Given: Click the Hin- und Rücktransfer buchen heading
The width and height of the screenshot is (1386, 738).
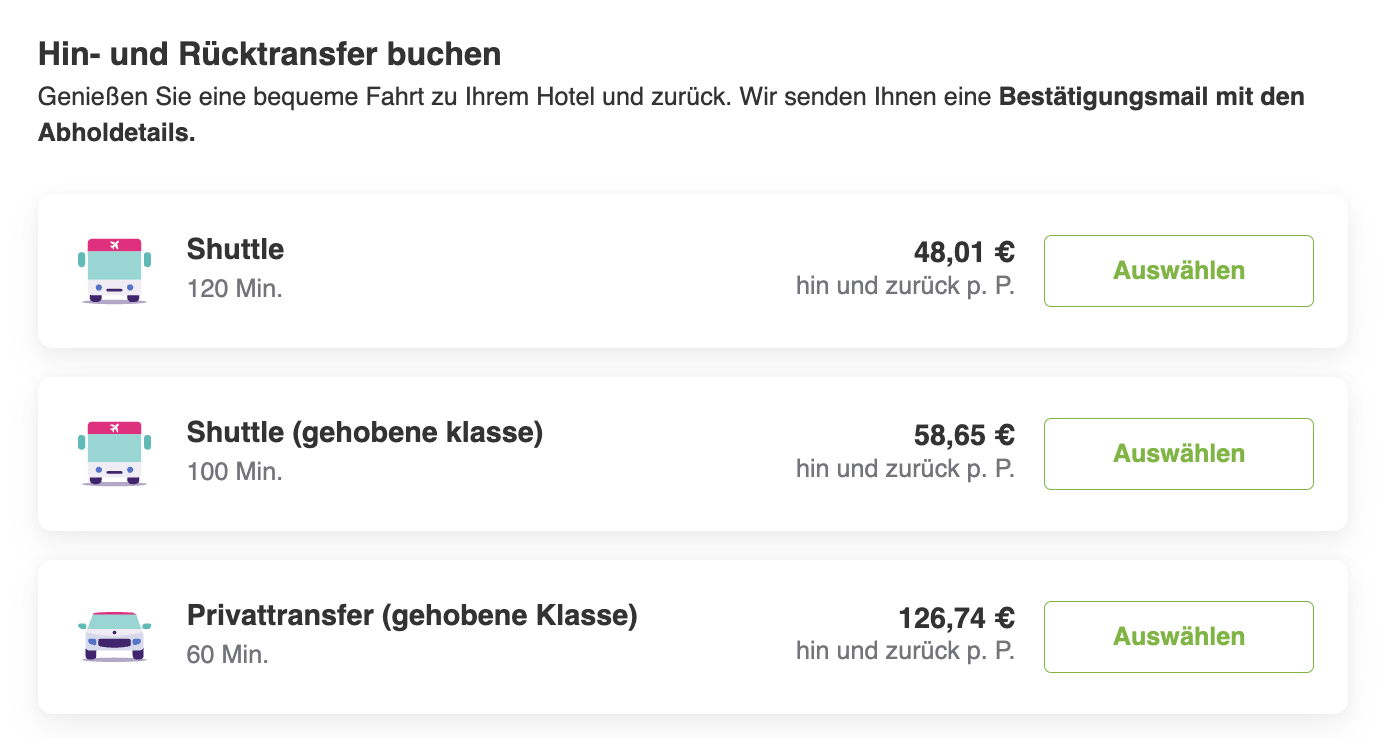Looking at the screenshot, I should pos(270,54).
